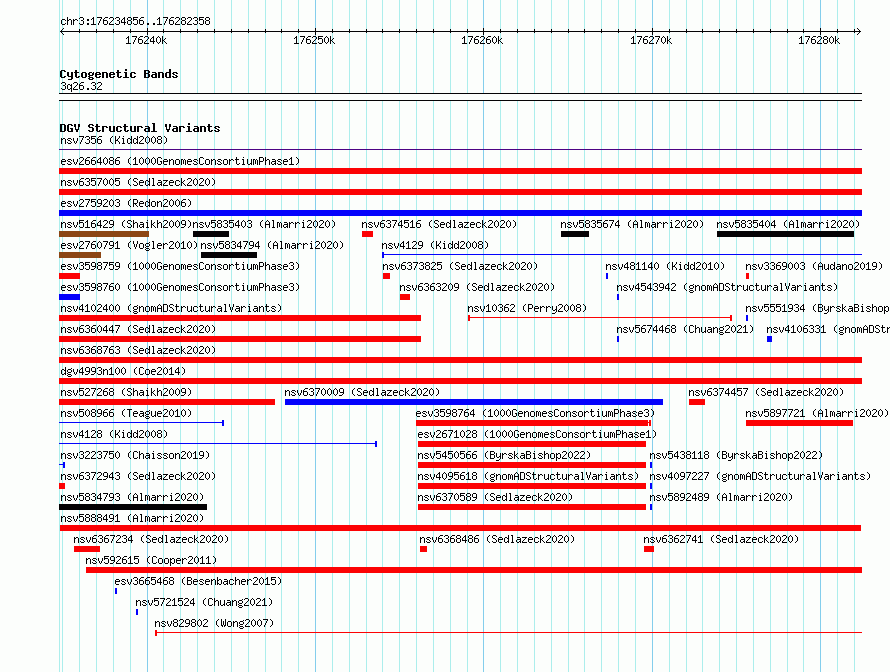Viewport: 890px width, 672px height.
Task: Click the nsv7356 (Kidd2008) variant label
Action: click(114, 140)
